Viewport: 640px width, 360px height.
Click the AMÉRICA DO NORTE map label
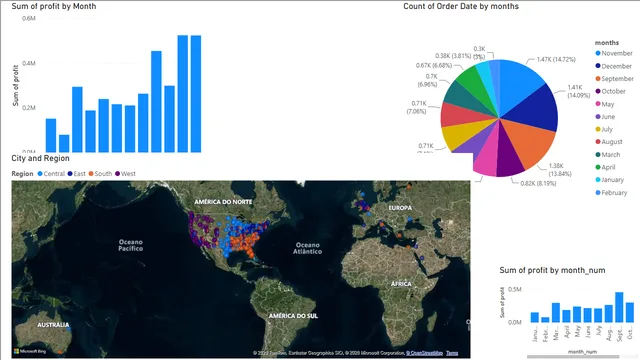[x=223, y=202]
